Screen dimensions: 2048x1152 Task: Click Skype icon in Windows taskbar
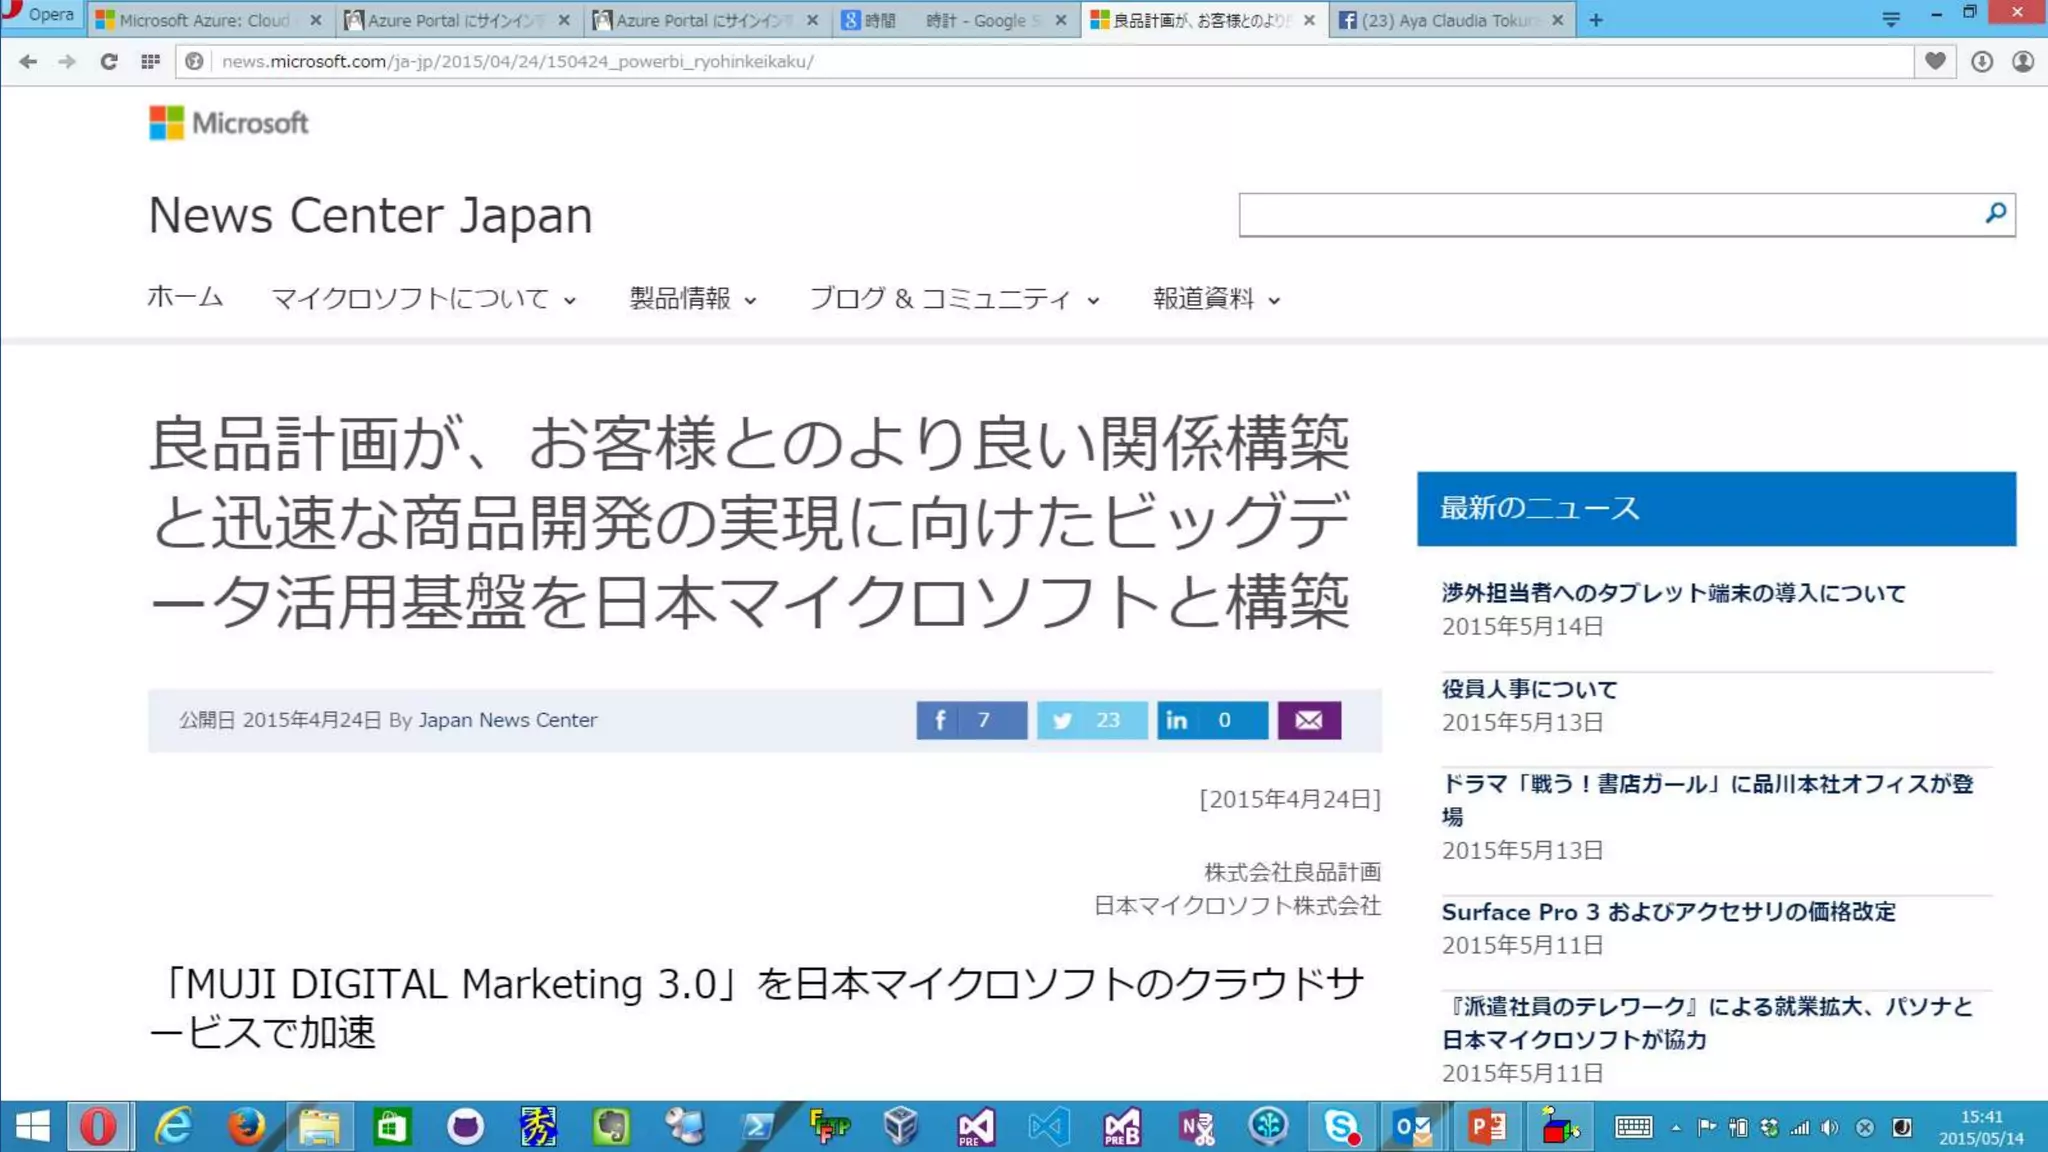[1340, 1127]
